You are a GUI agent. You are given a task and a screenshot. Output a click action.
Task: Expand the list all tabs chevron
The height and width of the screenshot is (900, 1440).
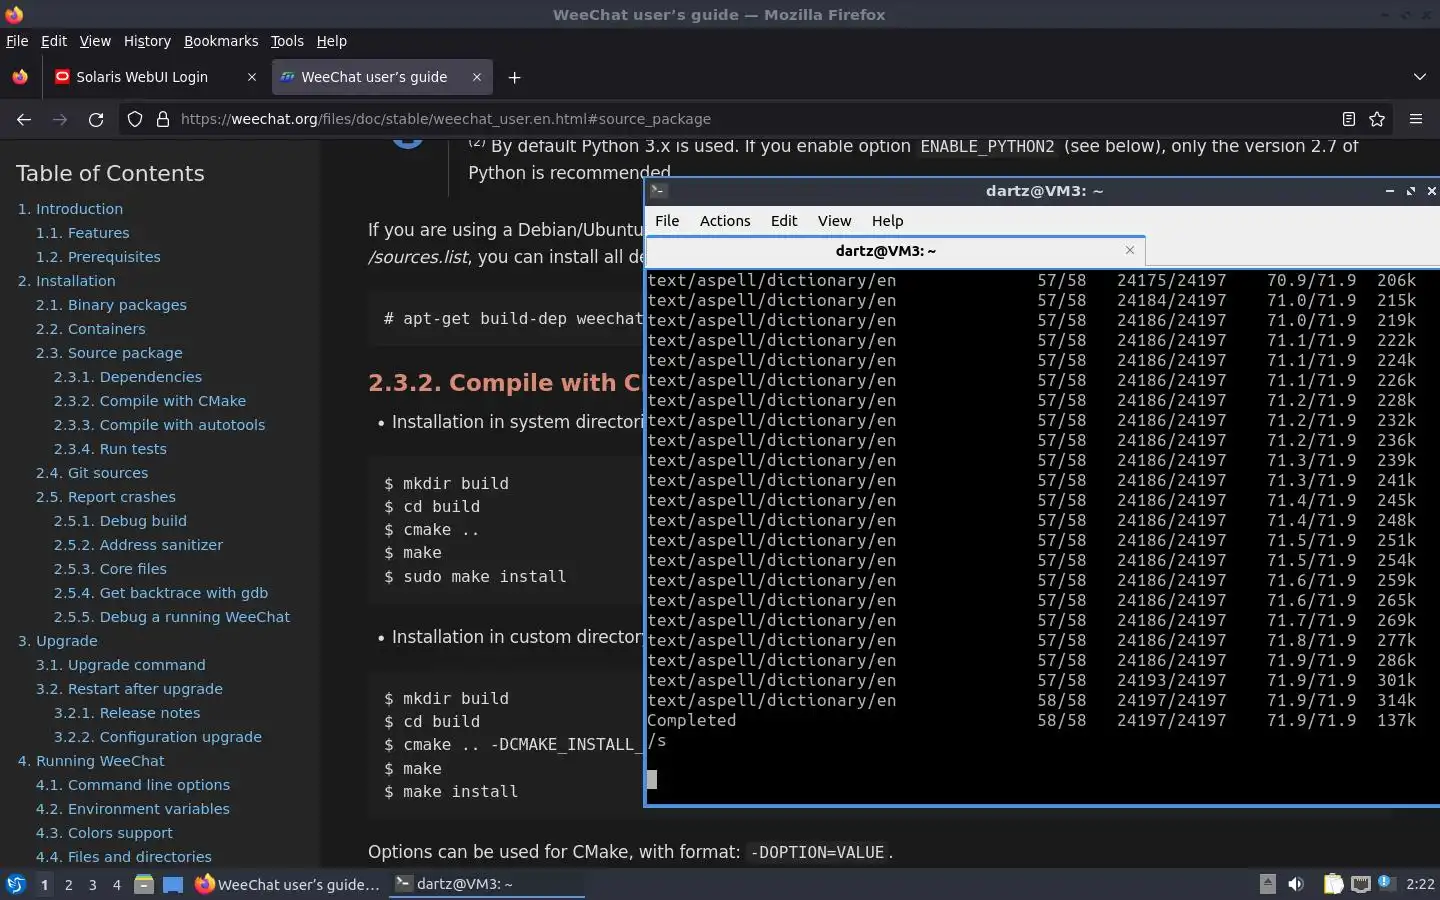1419,77
